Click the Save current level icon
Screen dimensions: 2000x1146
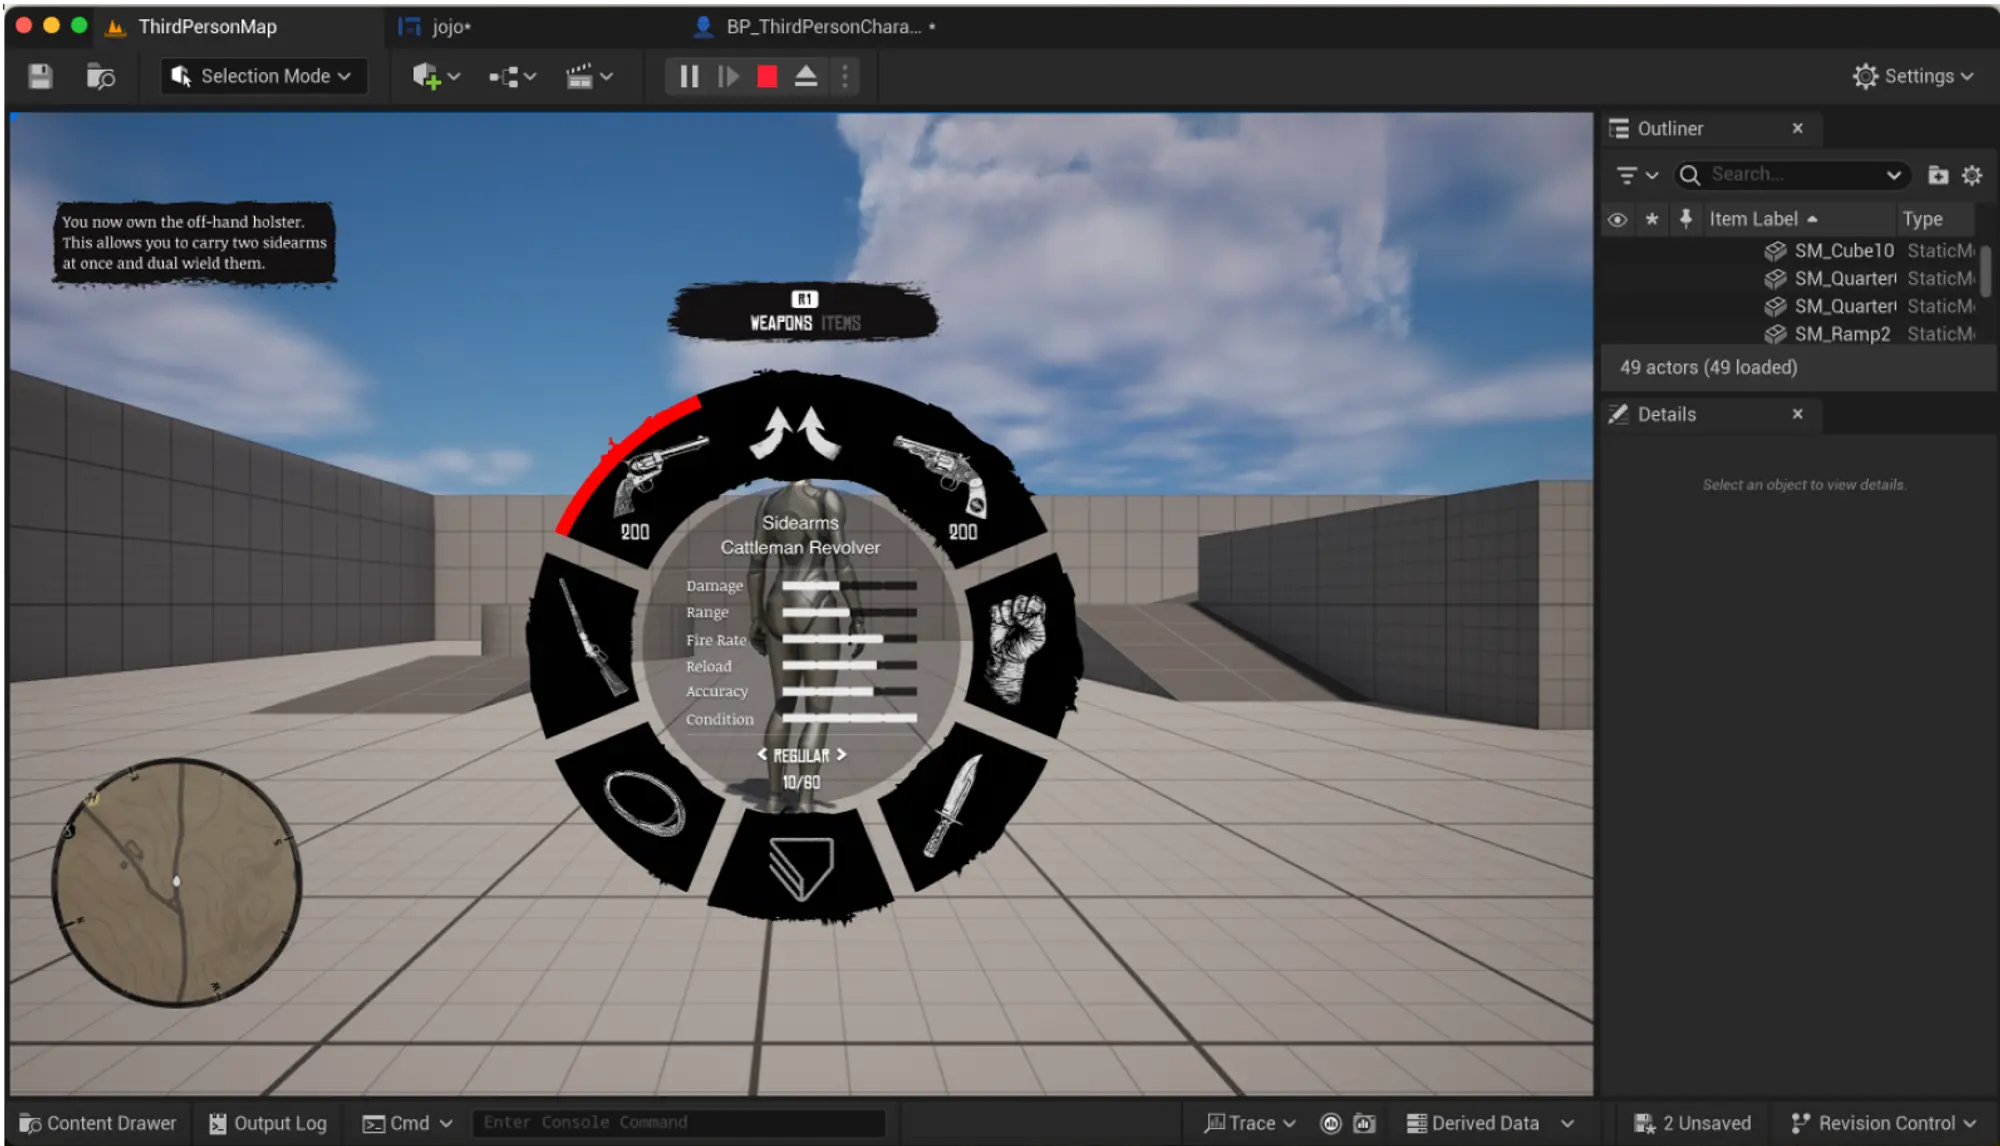tap(40, 76)
